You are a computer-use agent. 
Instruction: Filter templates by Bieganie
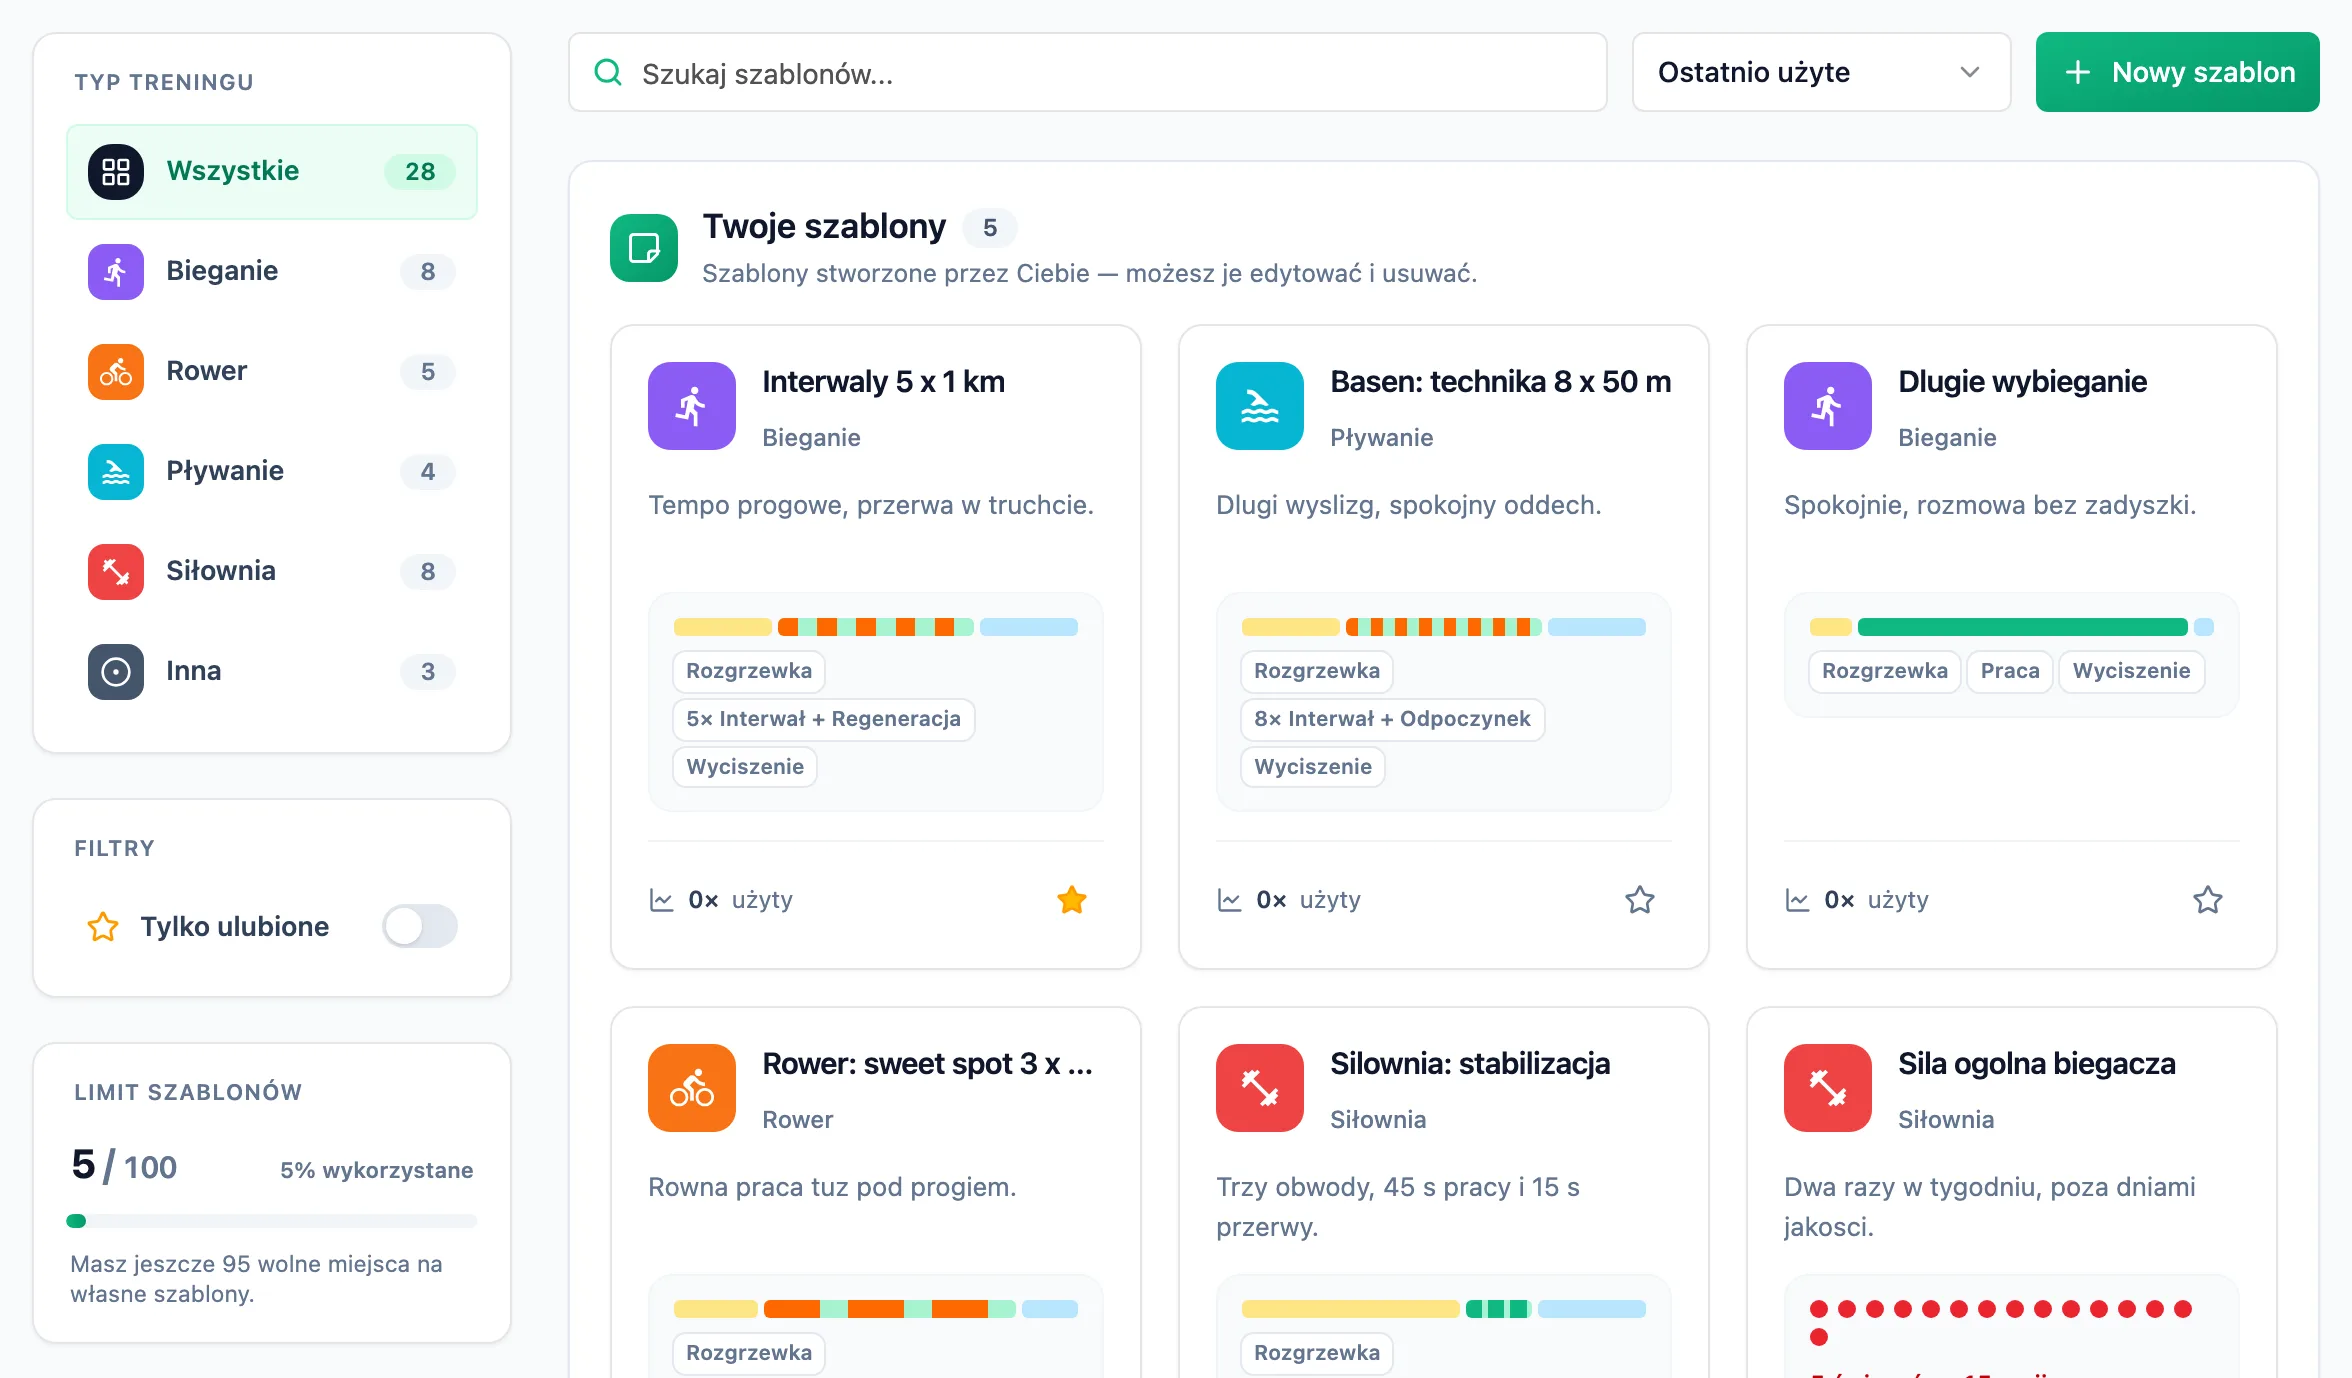tap(272, 272)
